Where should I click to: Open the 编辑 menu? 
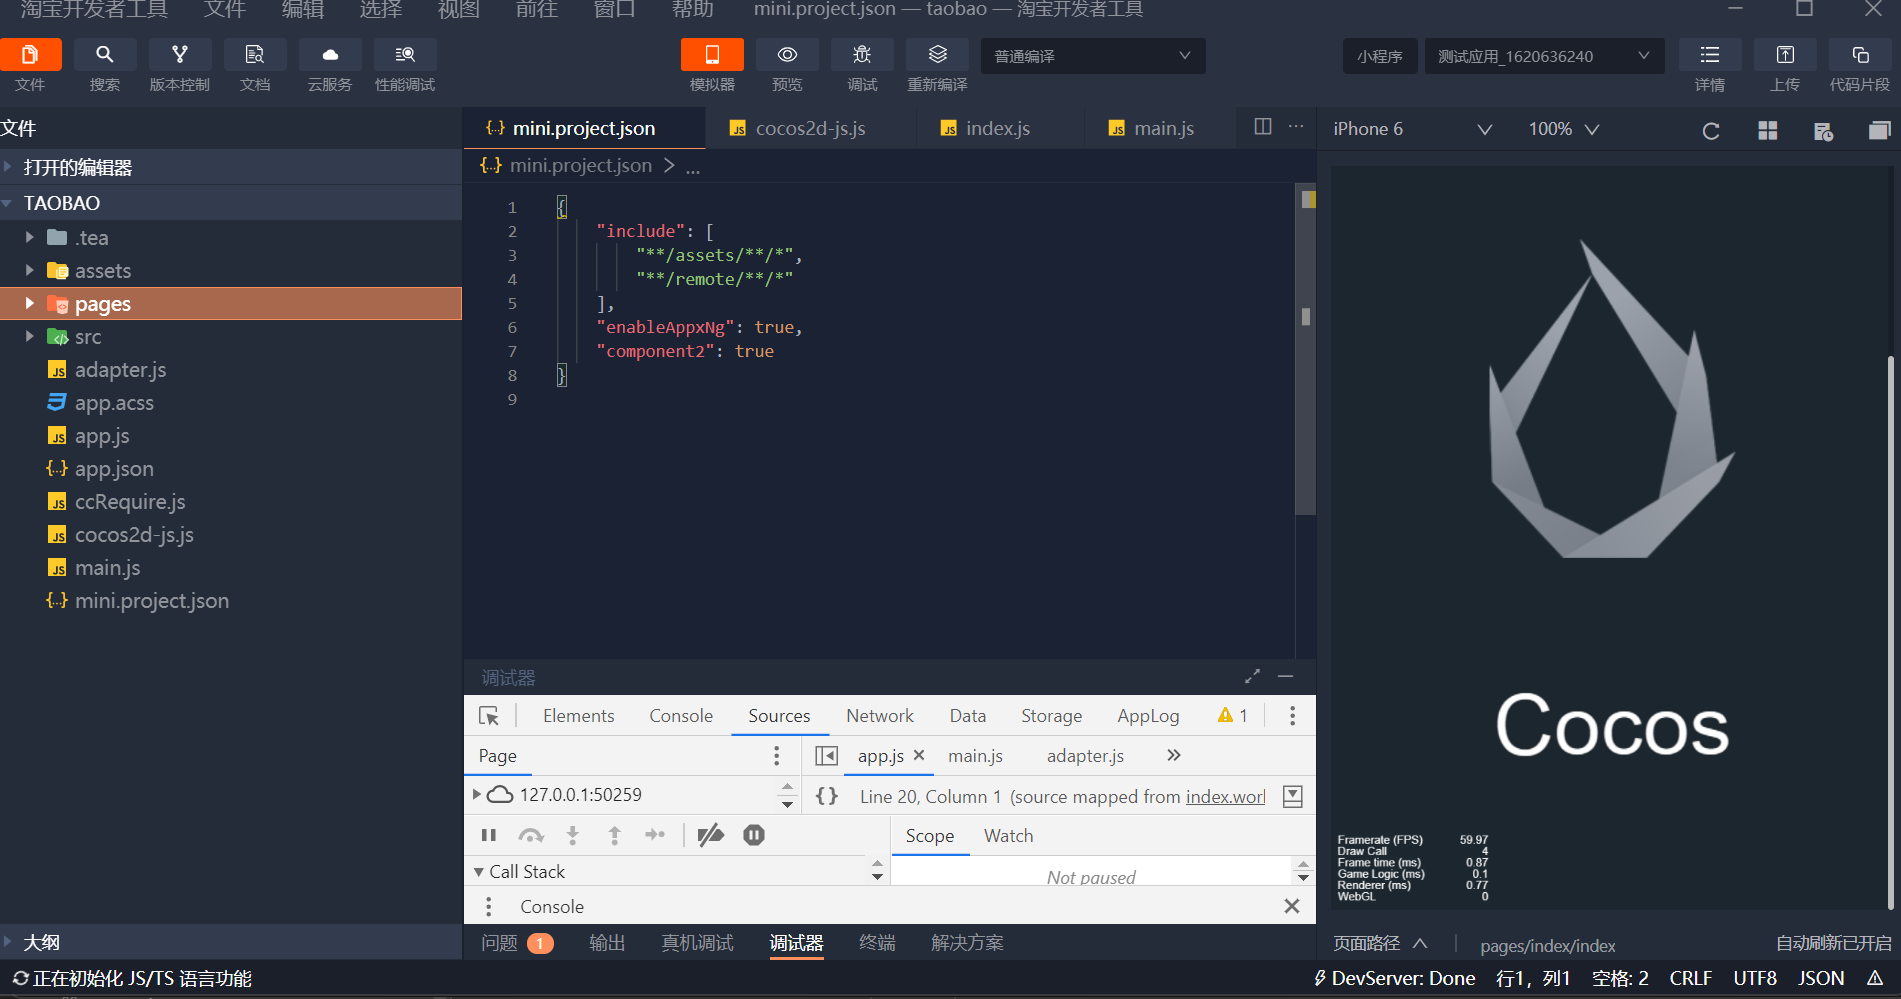303,10
